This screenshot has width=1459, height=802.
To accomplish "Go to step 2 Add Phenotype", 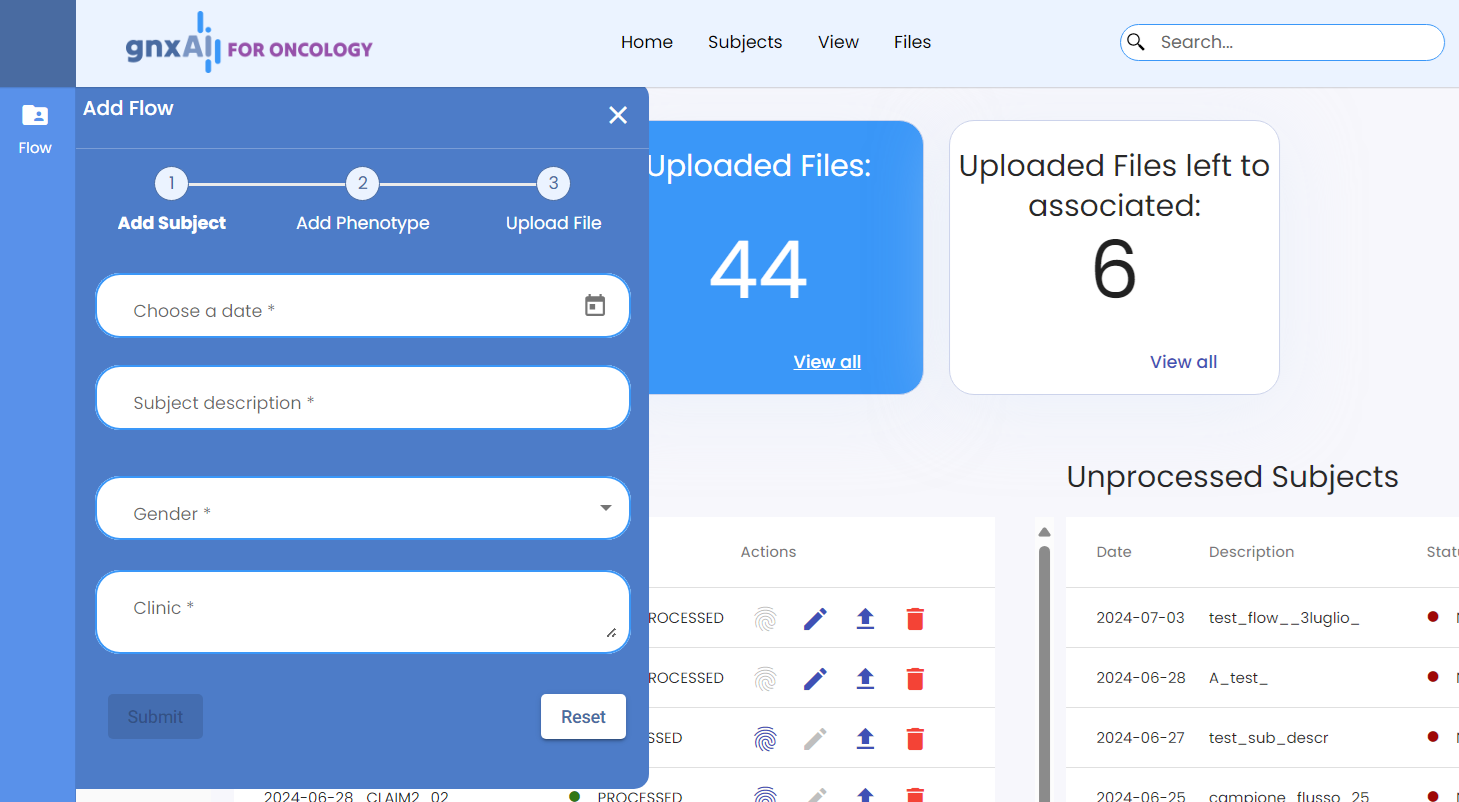I will pyautogui.click(x=362, y=184).
